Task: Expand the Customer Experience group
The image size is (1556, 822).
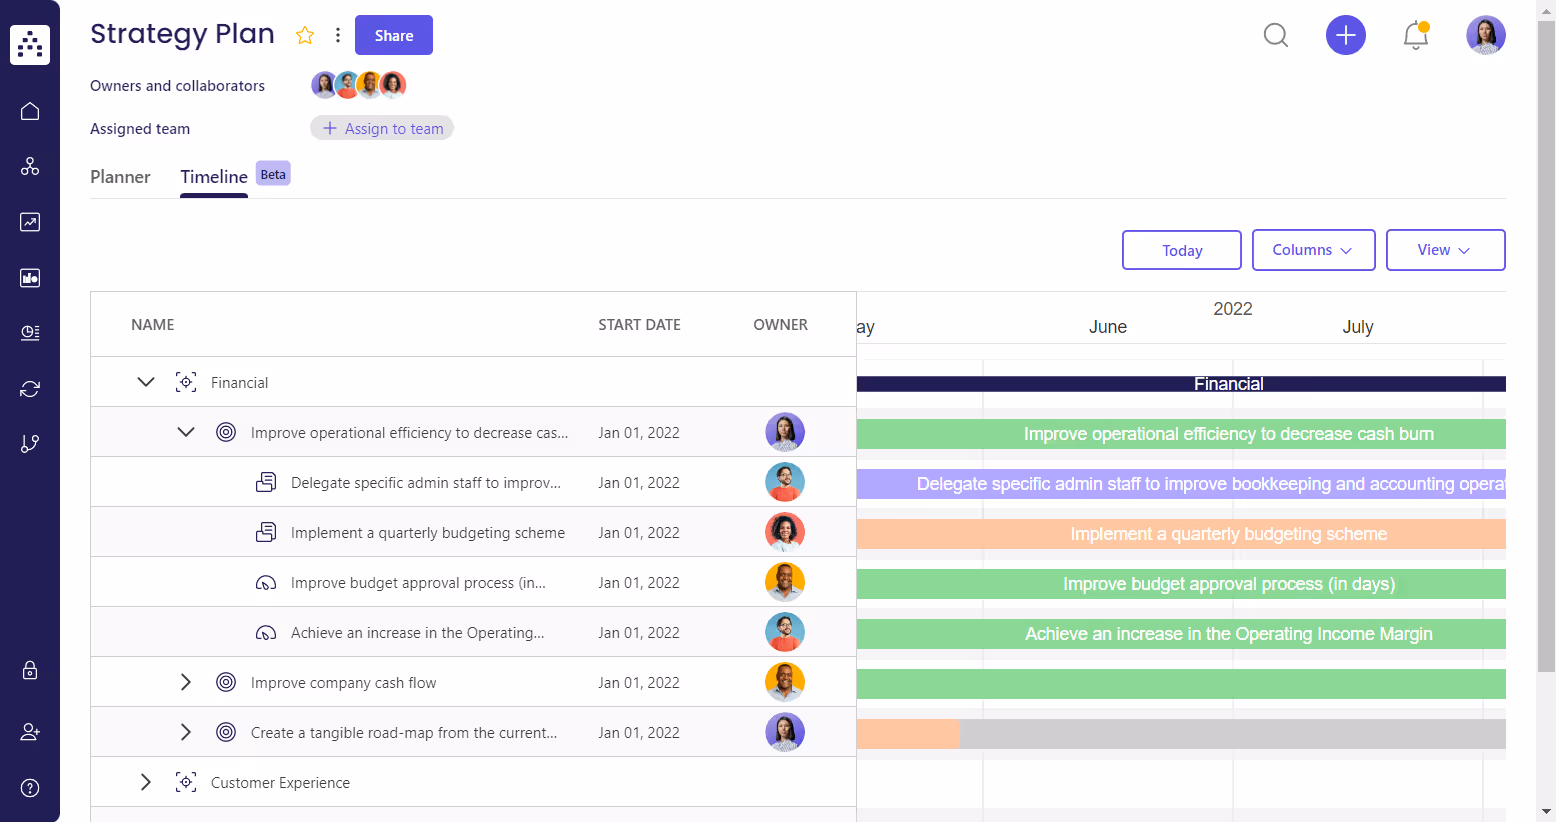Action: [x=146, y=782]
